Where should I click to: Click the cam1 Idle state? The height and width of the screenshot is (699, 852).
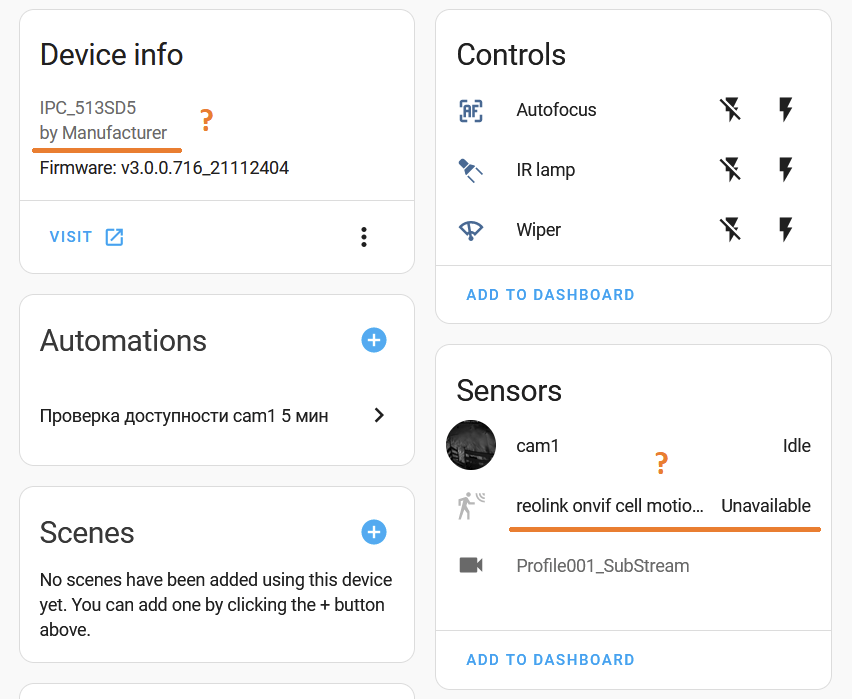(797, 446)
